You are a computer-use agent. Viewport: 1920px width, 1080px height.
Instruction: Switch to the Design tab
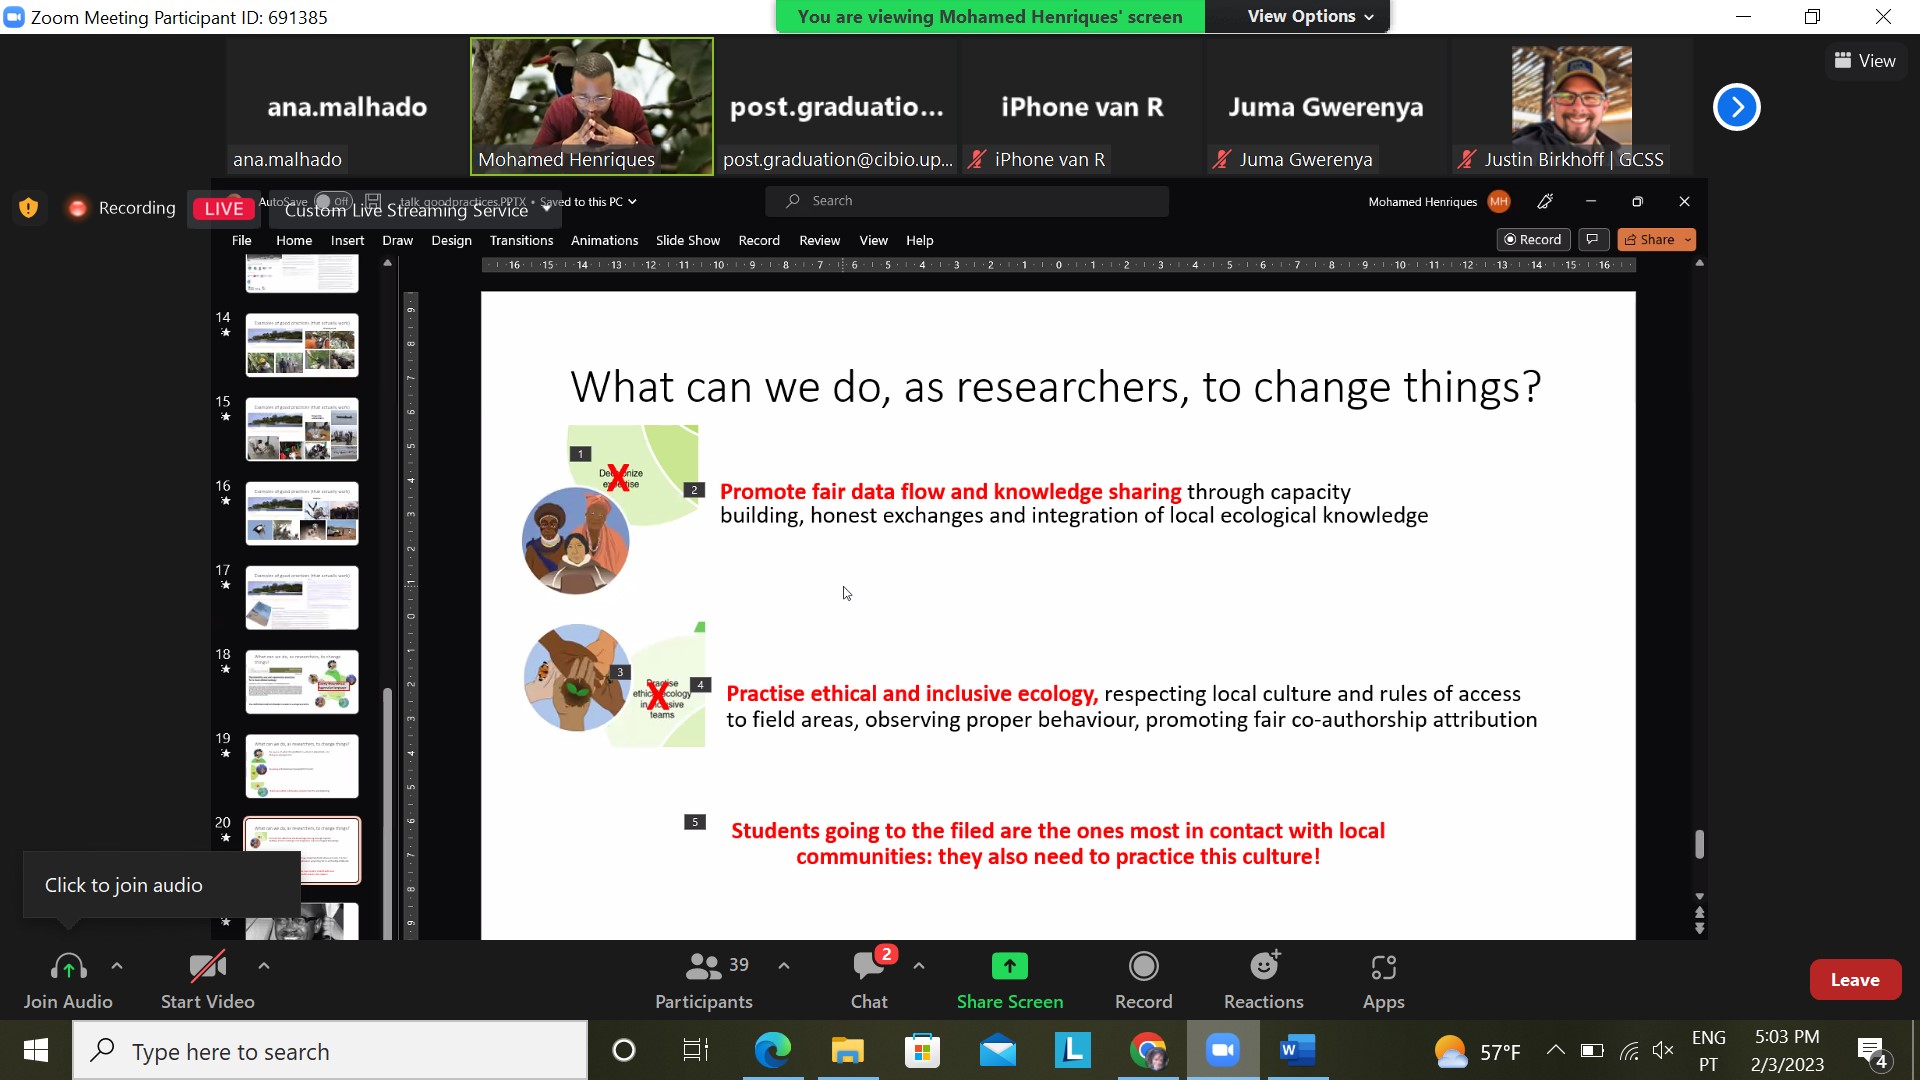coord(451,240)
